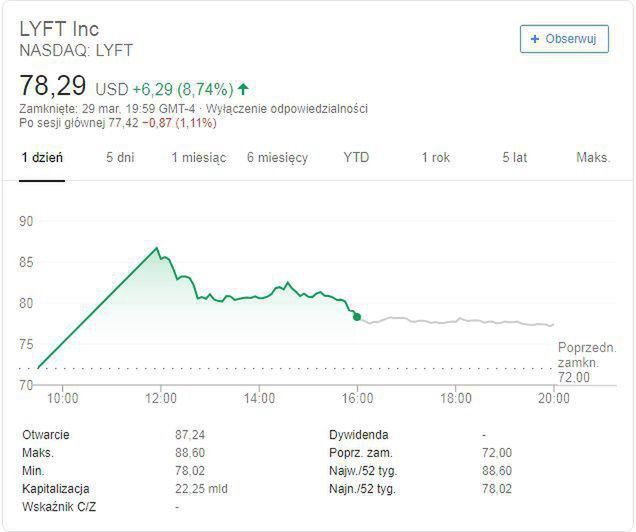Show the Maks. full history tab
Viewport: 636px width, 532px height.
593,158
